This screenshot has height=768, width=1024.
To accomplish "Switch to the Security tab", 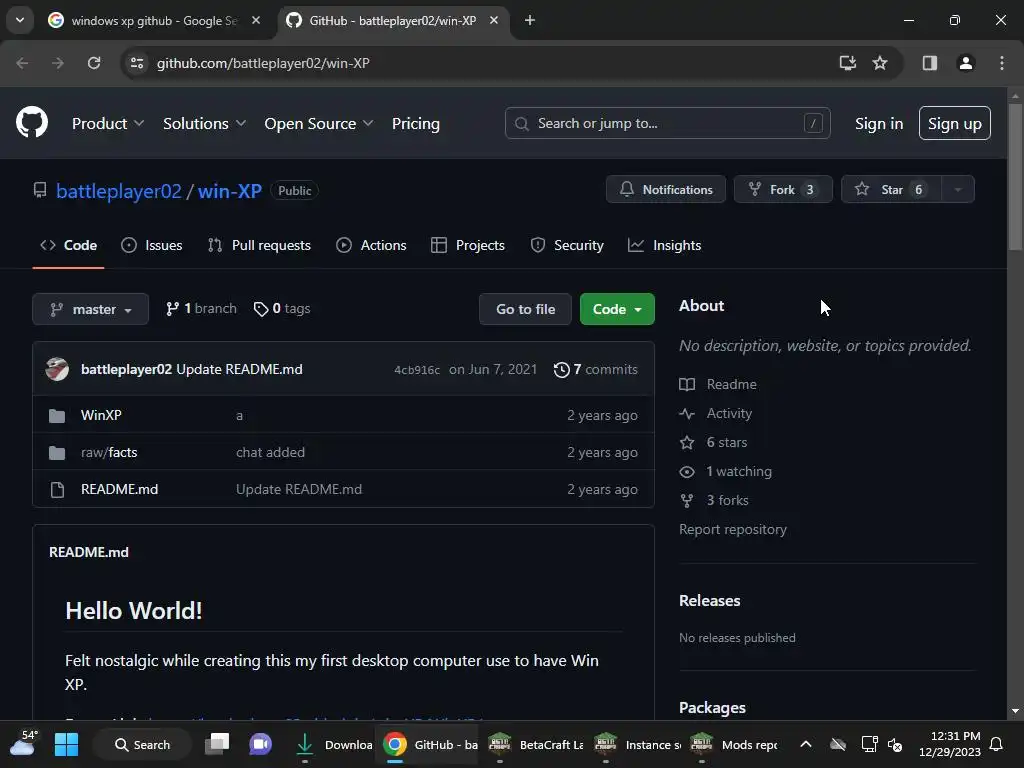I will pyautogui.click(x=567, y=246).
